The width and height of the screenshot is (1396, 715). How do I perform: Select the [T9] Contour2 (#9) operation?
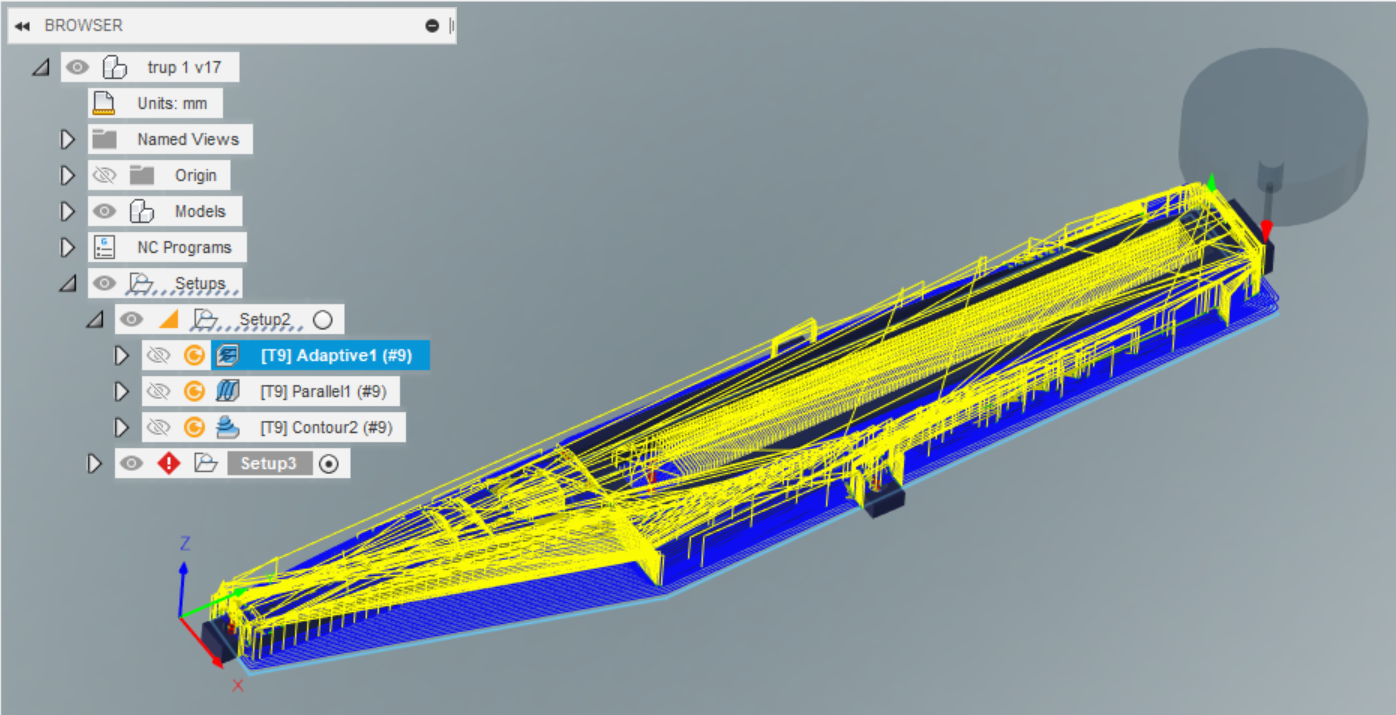326,427
